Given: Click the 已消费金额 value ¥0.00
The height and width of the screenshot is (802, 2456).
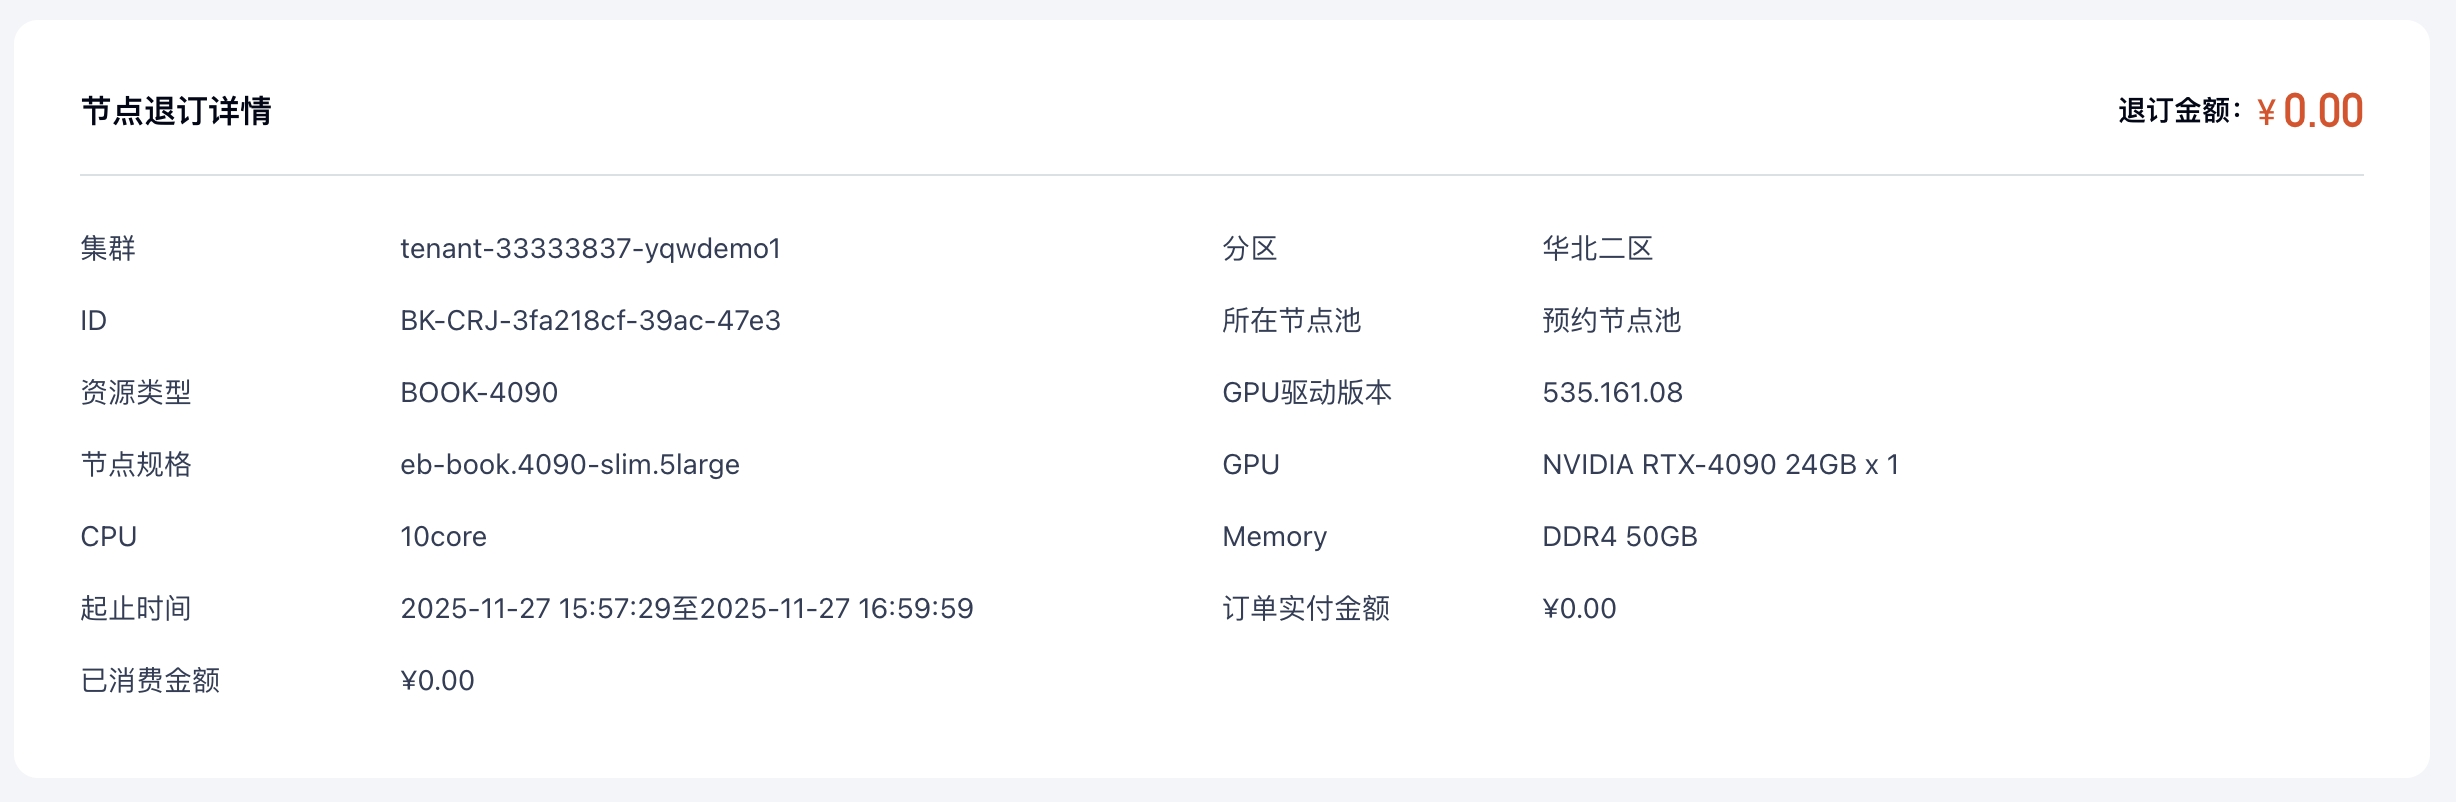Looking at the screenshot, I should [x=437, y=681].
